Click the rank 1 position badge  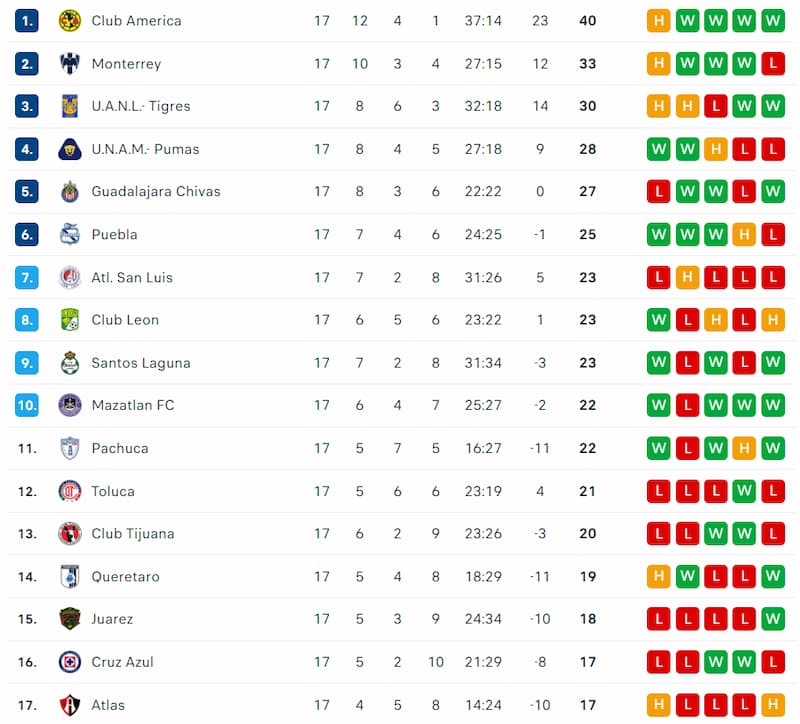click(x=27, y=21)
